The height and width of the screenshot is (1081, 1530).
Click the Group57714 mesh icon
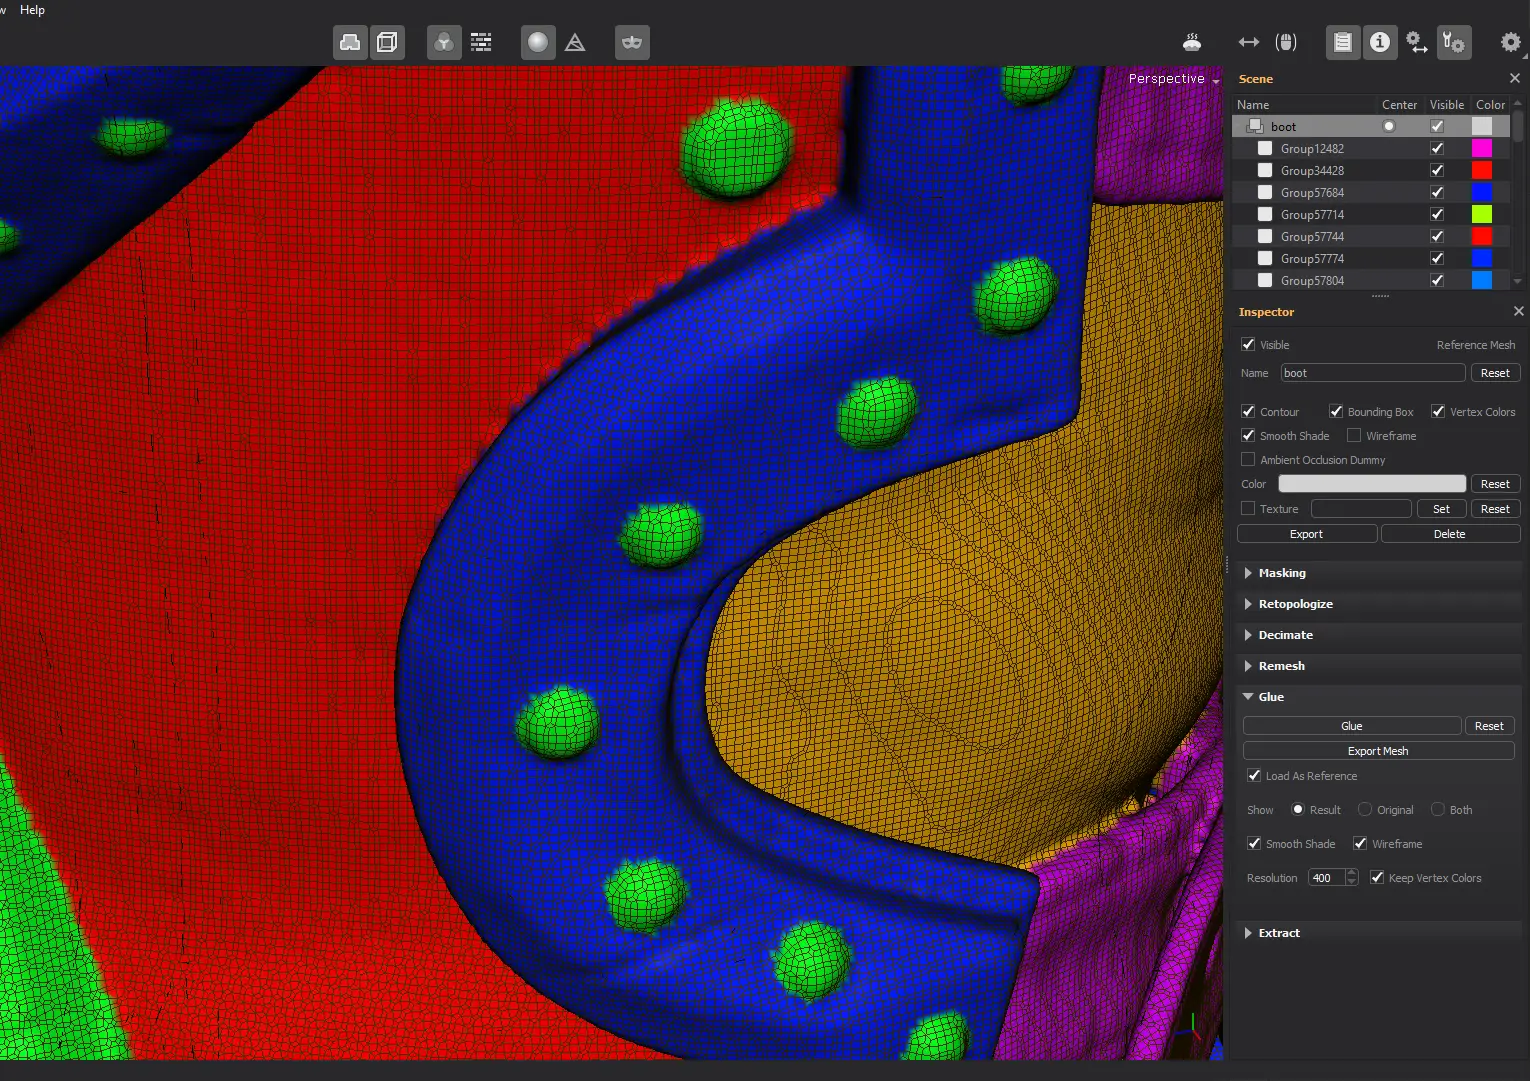[x=1265, y=214]
